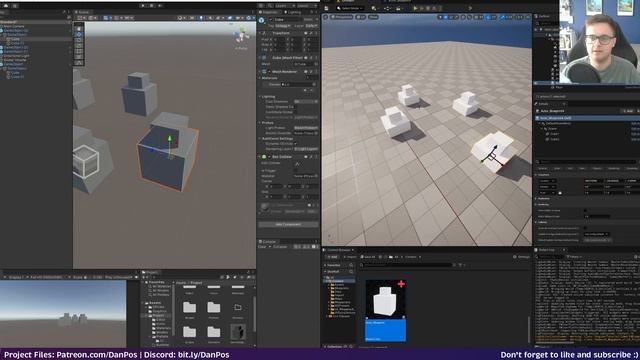Select Directional Light in Unity Hierarchy
The height and width of the screenshot is (360, 640).
click(x=16, y=56)
